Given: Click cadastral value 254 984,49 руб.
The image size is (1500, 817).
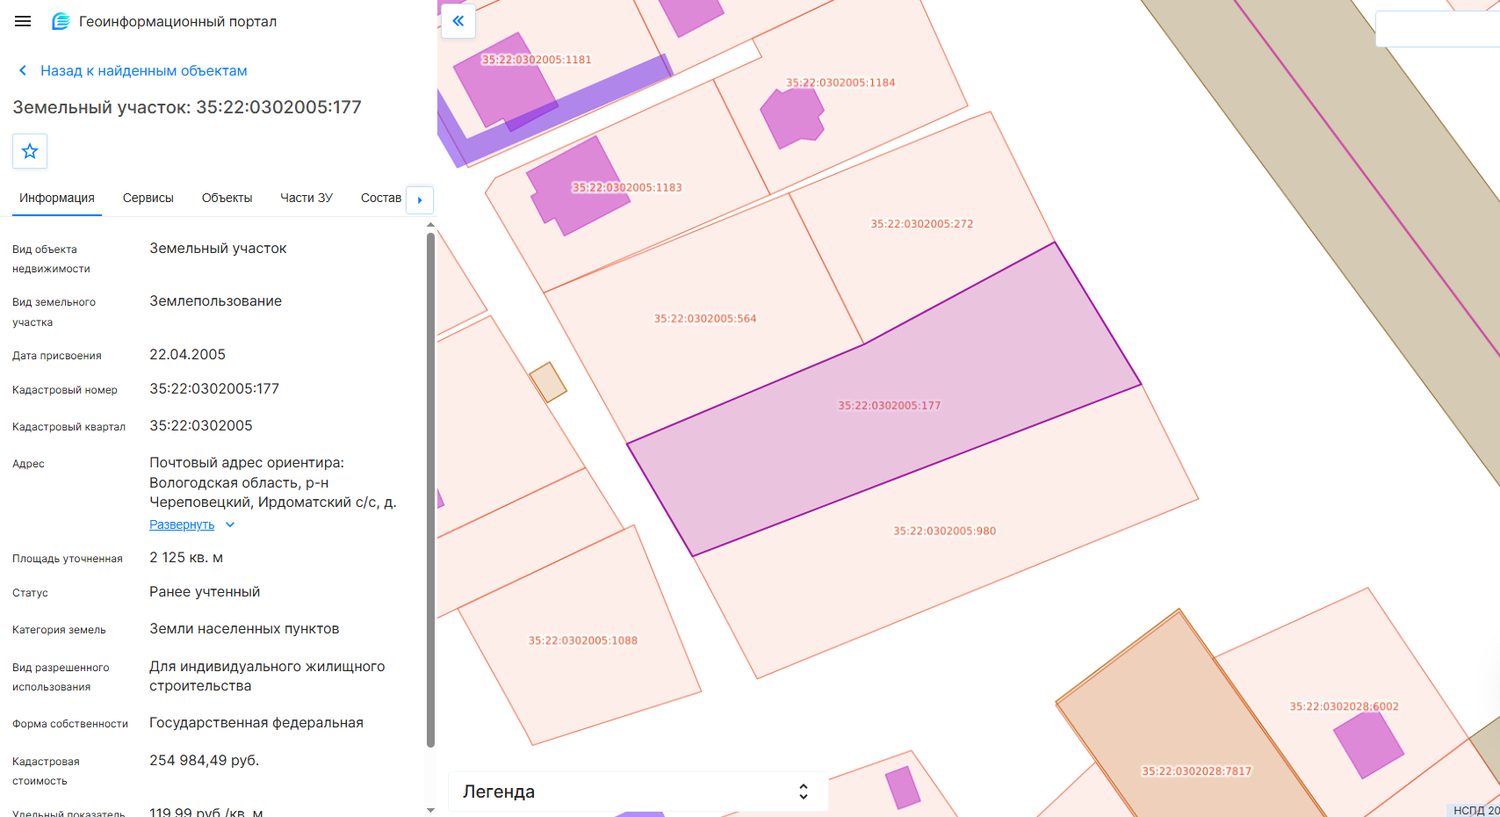Looking at the screenshot, I should (204, 761).
